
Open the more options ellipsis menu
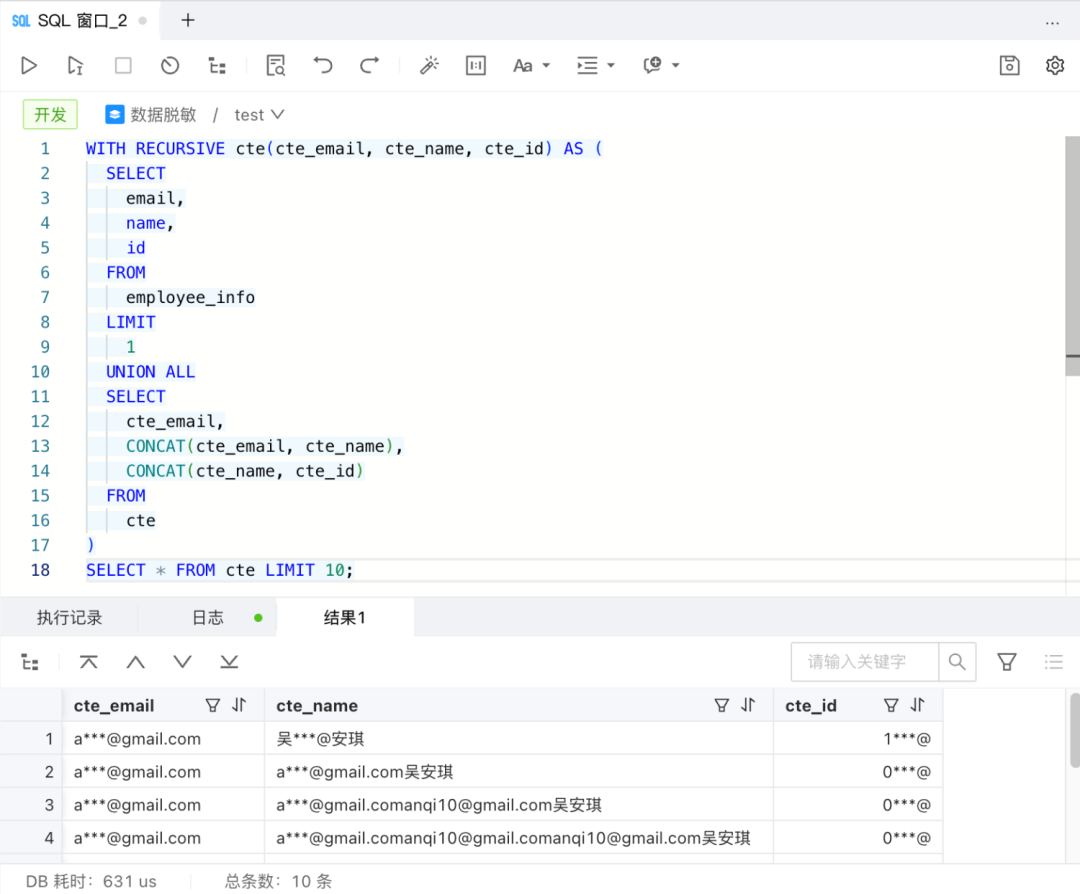pyautogui.click(x=1052, y=23)
